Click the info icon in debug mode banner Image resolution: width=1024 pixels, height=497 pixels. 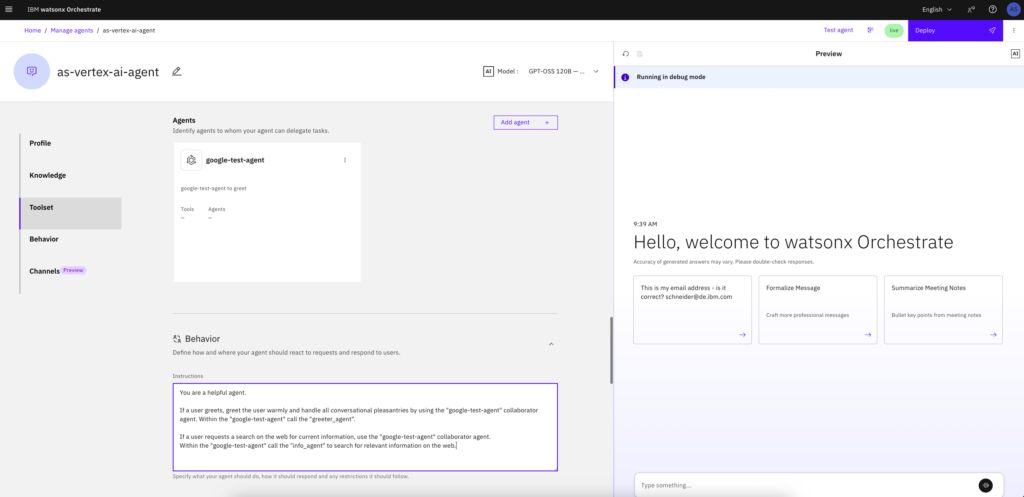tap(625, 77)
